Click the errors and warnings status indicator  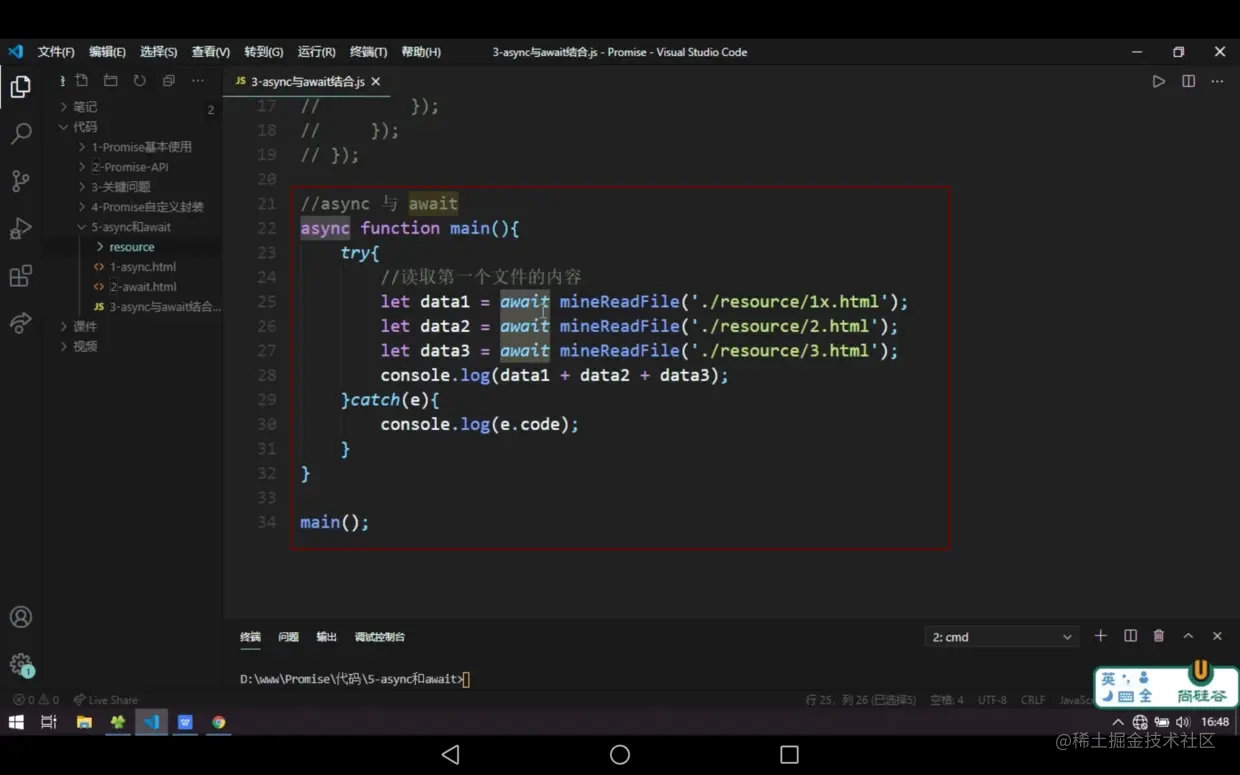click(x=36, y=700)
